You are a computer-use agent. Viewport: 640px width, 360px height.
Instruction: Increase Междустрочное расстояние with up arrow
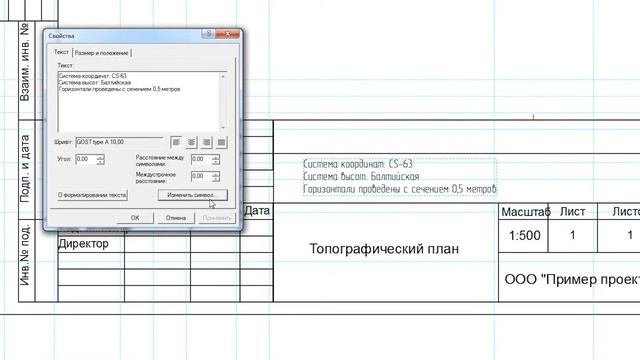[216, 174]
